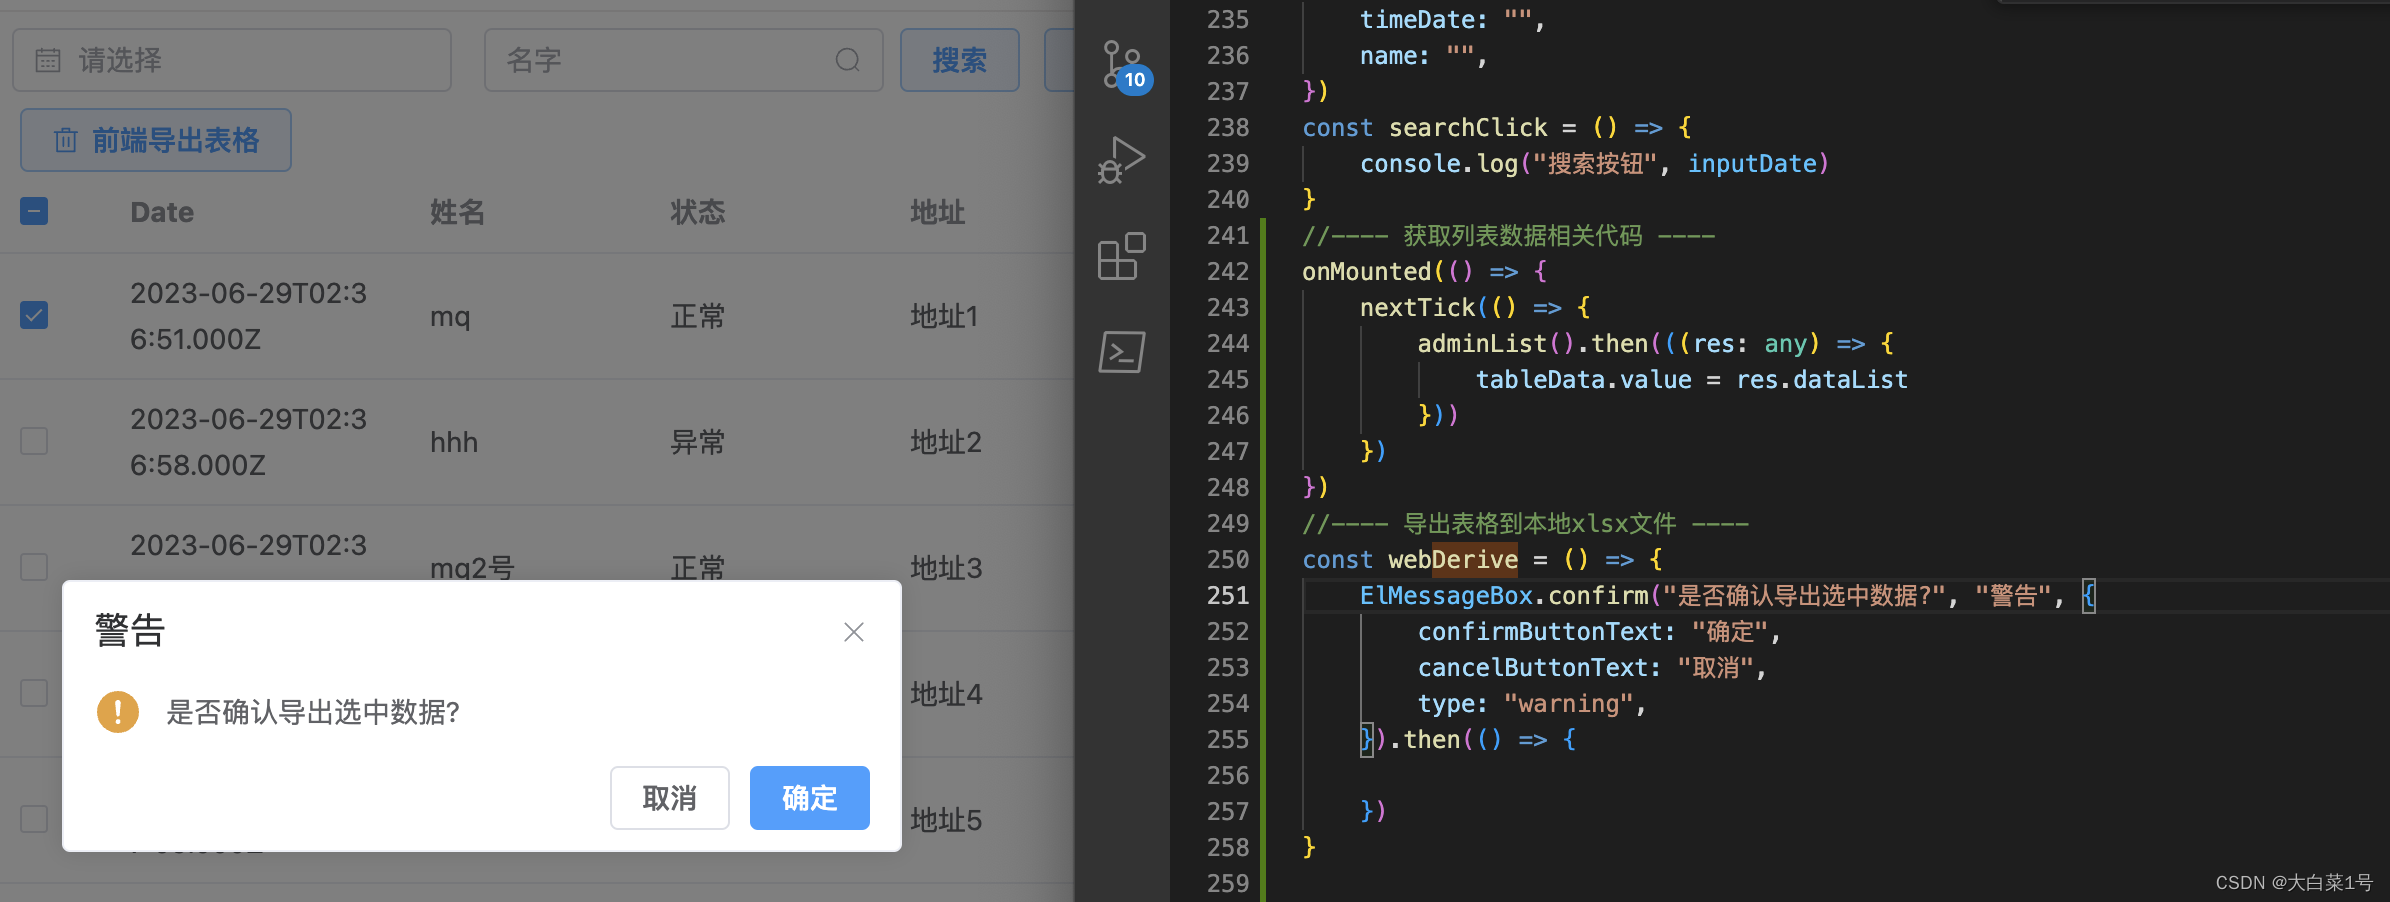Open the terminal panel icon in the sidebar

pyautogui.click(x=1122, y=352)
